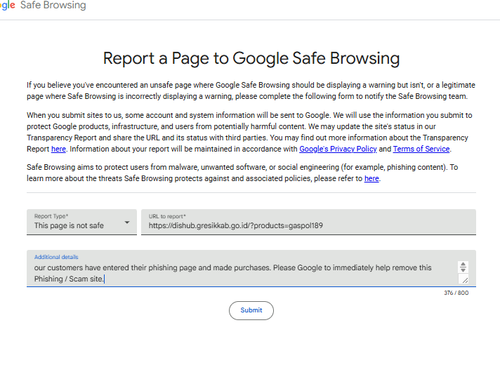Click the 'URL to report' field label
Screen dimensions: 500x372
167,216
